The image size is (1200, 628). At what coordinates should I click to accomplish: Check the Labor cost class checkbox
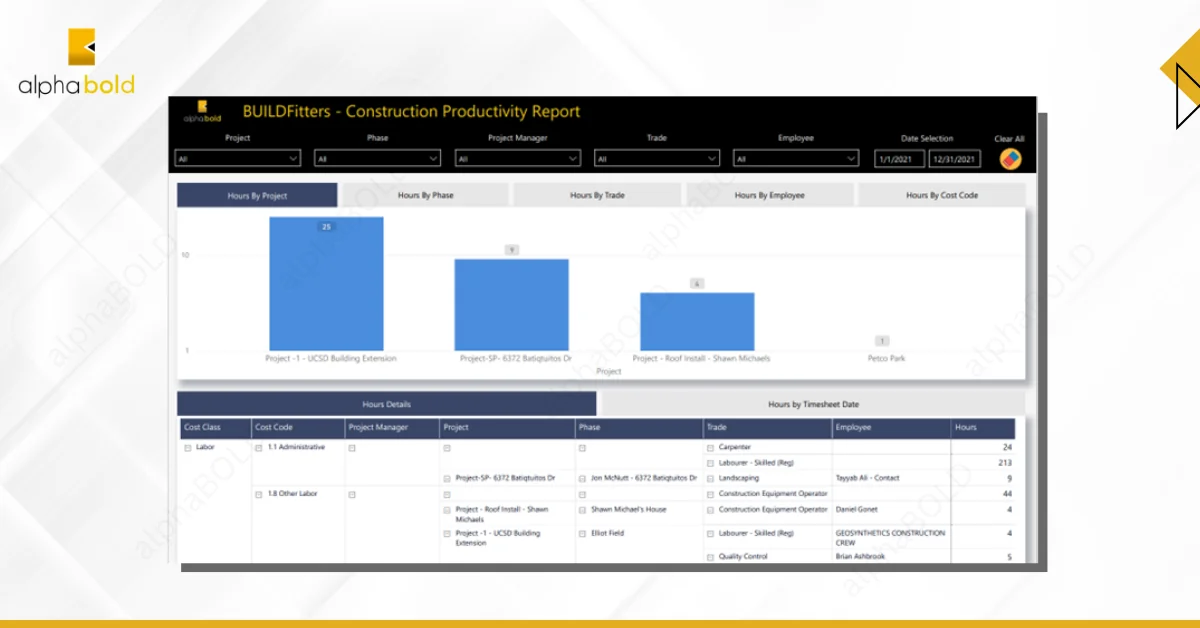(x=187, y=448)
